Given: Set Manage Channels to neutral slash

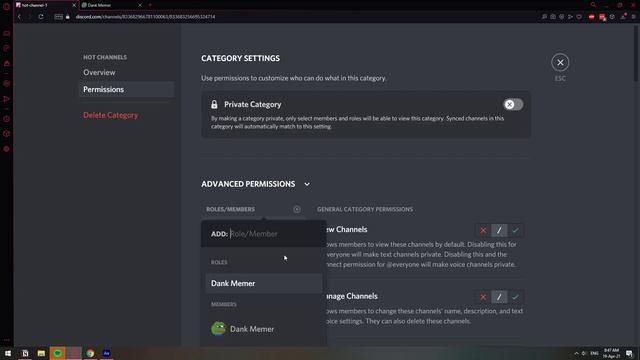Looking at the screenshot, I should (x=499, y=297).
